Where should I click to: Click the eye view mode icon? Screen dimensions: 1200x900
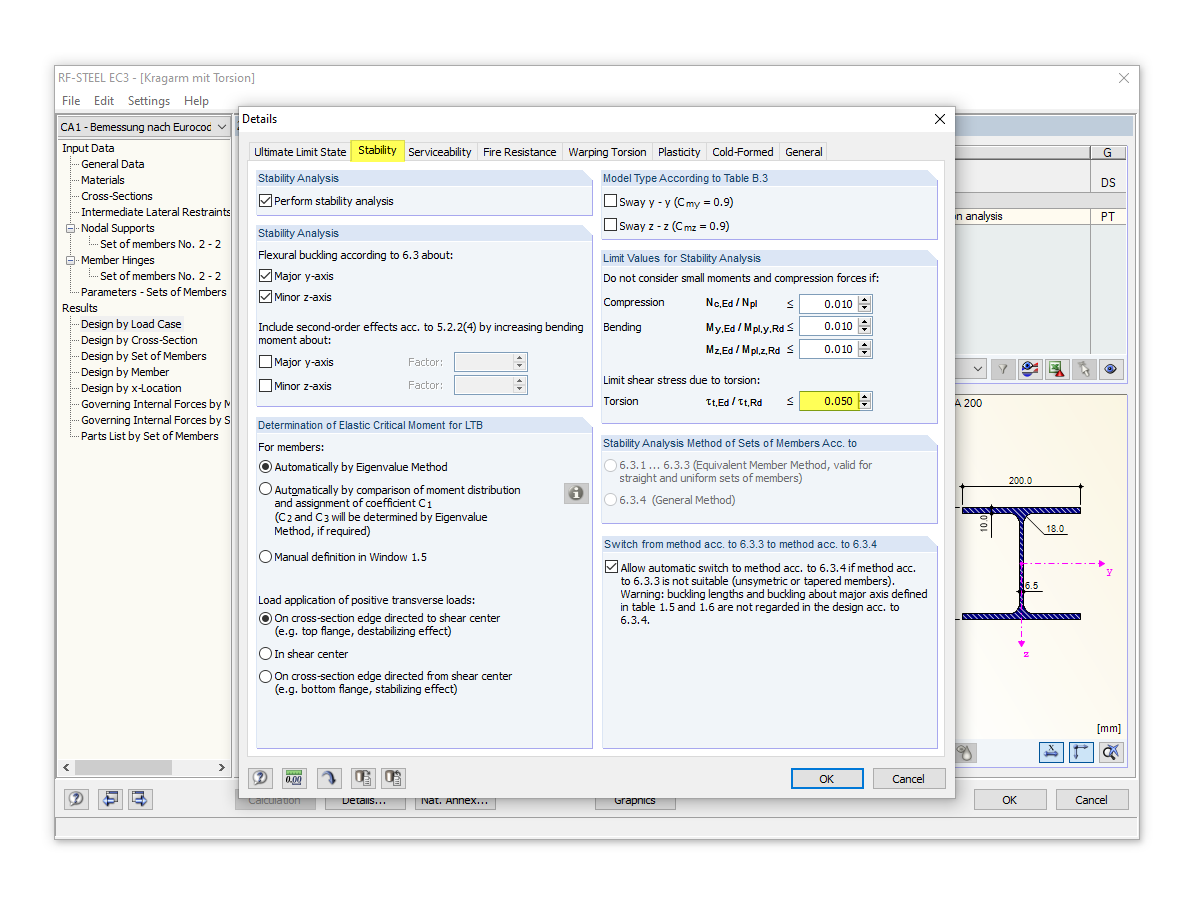pyautogui.click(x=1111, y=369)
